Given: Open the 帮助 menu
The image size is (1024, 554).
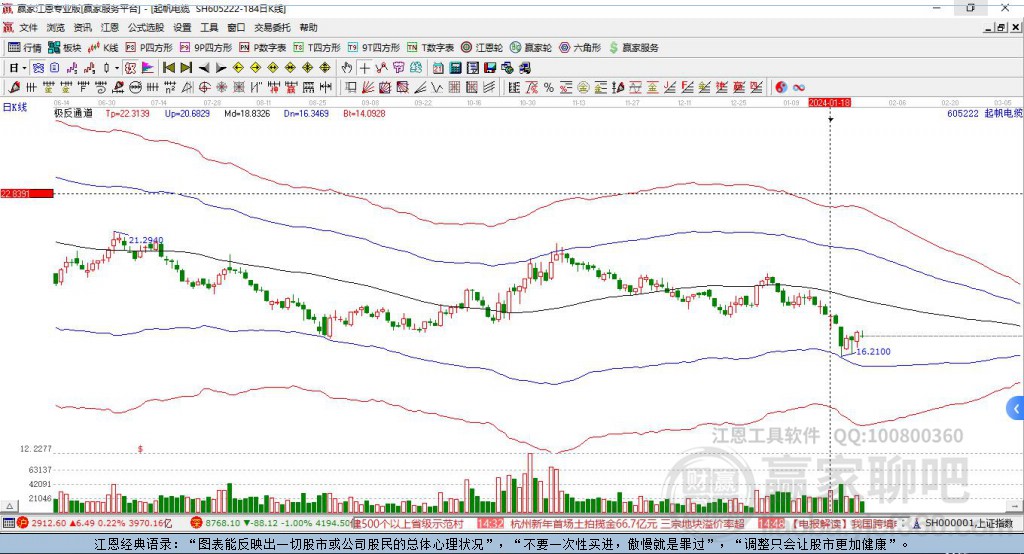Looking at the screenshot, I should click(308, 27).
